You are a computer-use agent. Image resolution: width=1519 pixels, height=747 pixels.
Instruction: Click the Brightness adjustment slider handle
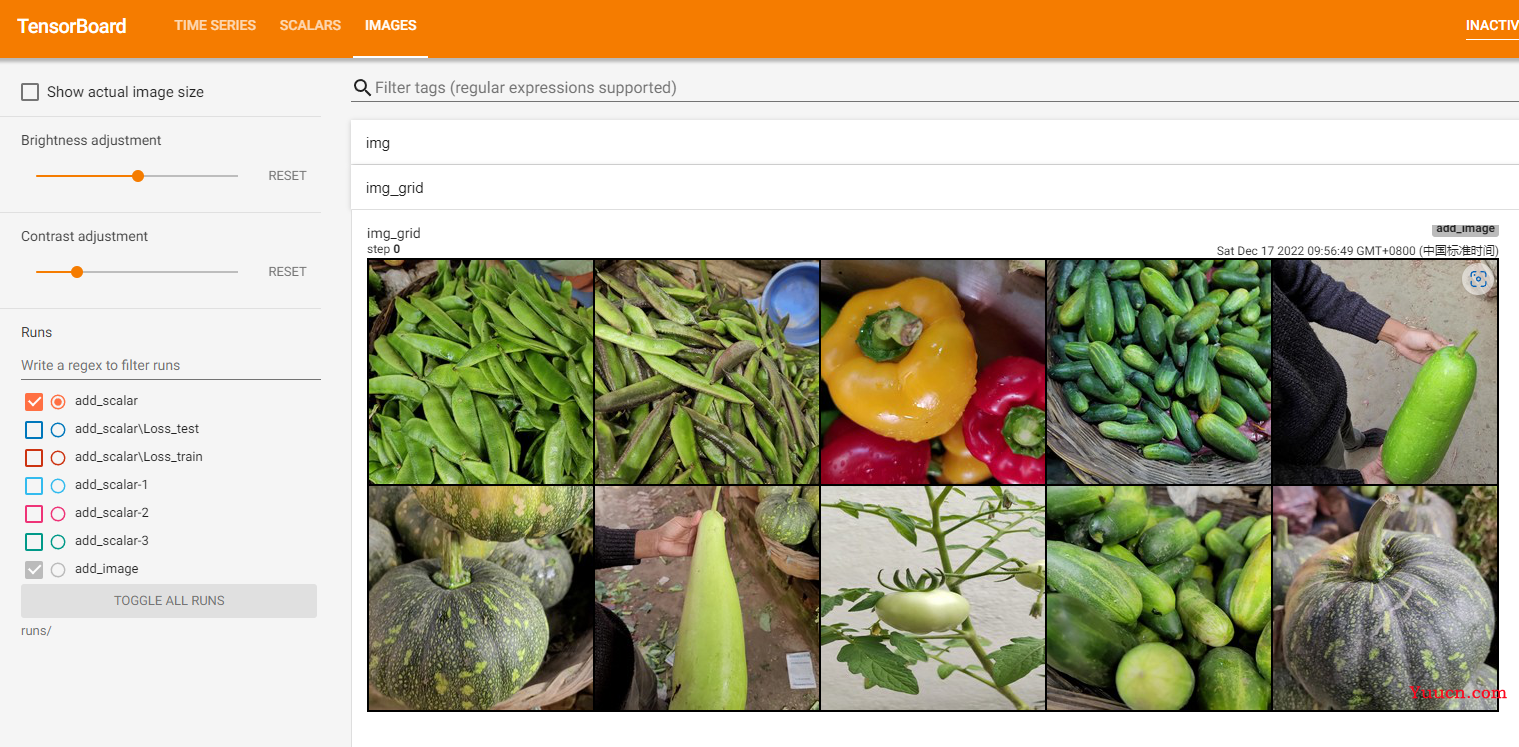tap(138, 176)
